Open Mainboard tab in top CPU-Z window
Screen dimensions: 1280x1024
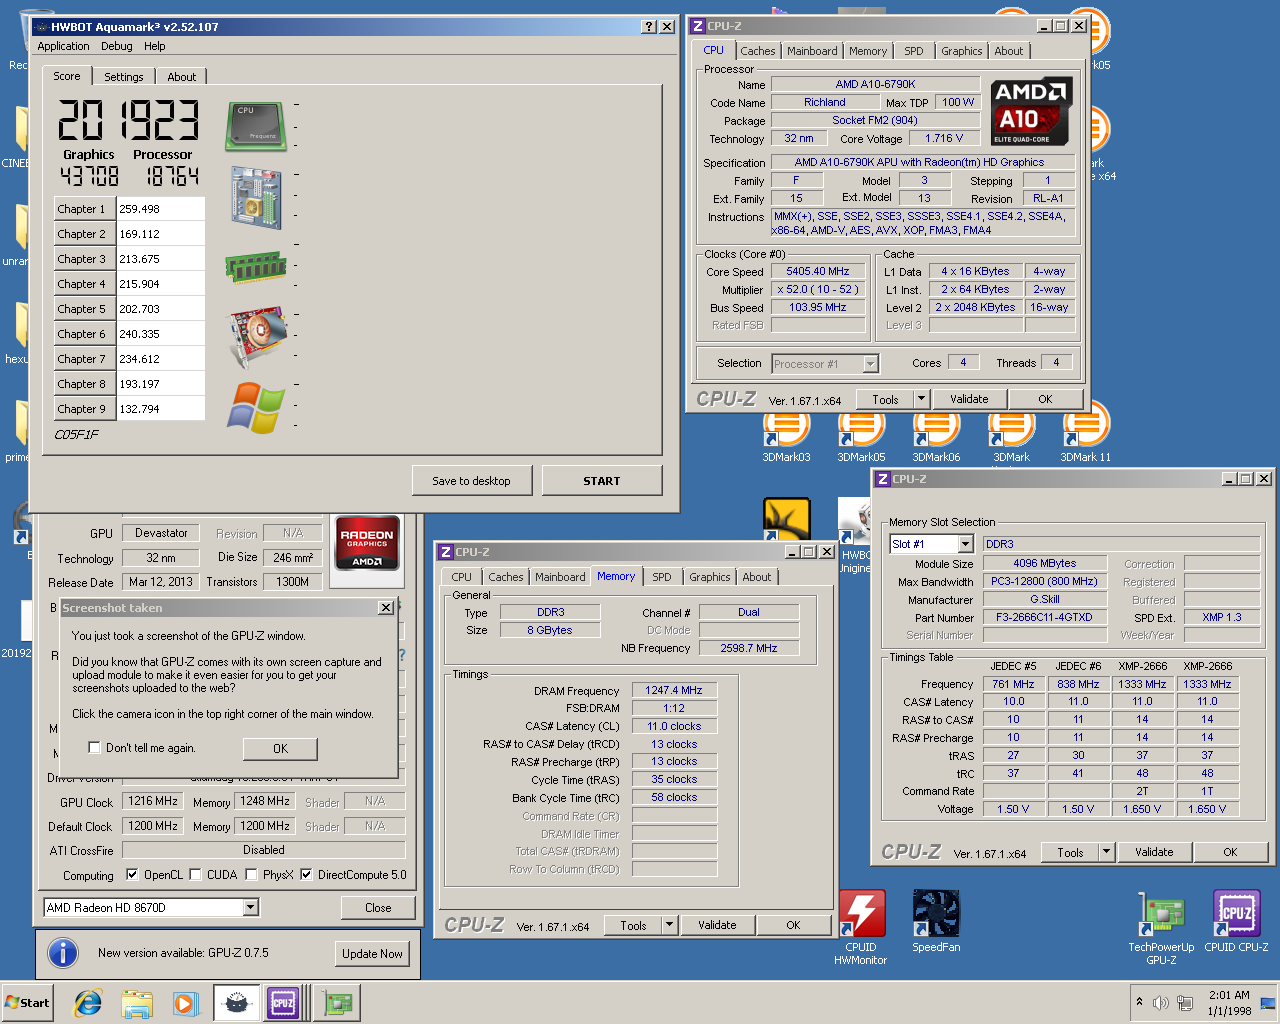click(812, 51)
